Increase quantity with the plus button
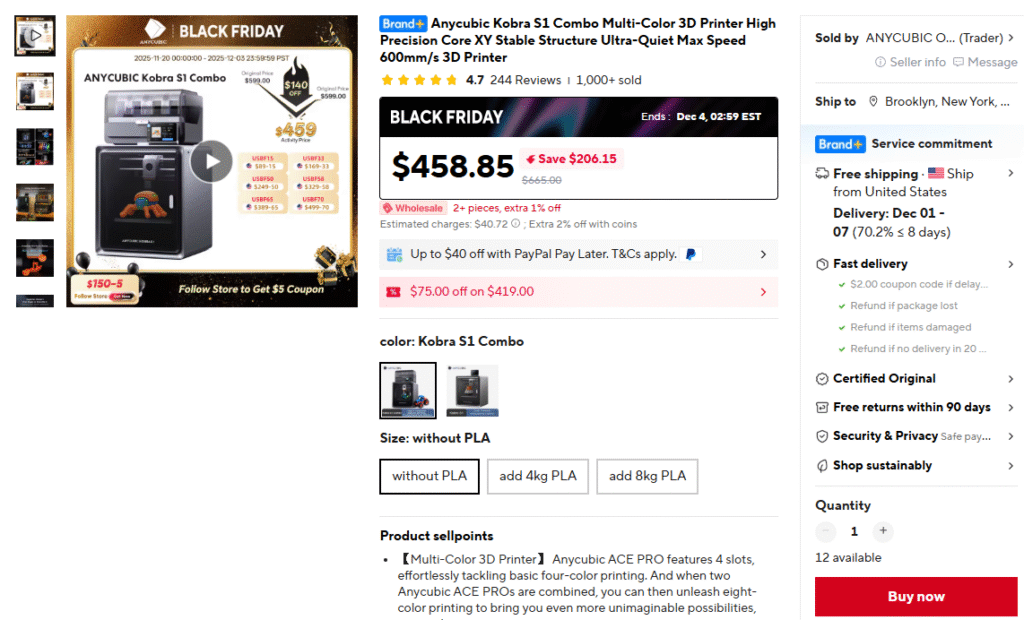 pyautogui.click(x=883, y=531)
